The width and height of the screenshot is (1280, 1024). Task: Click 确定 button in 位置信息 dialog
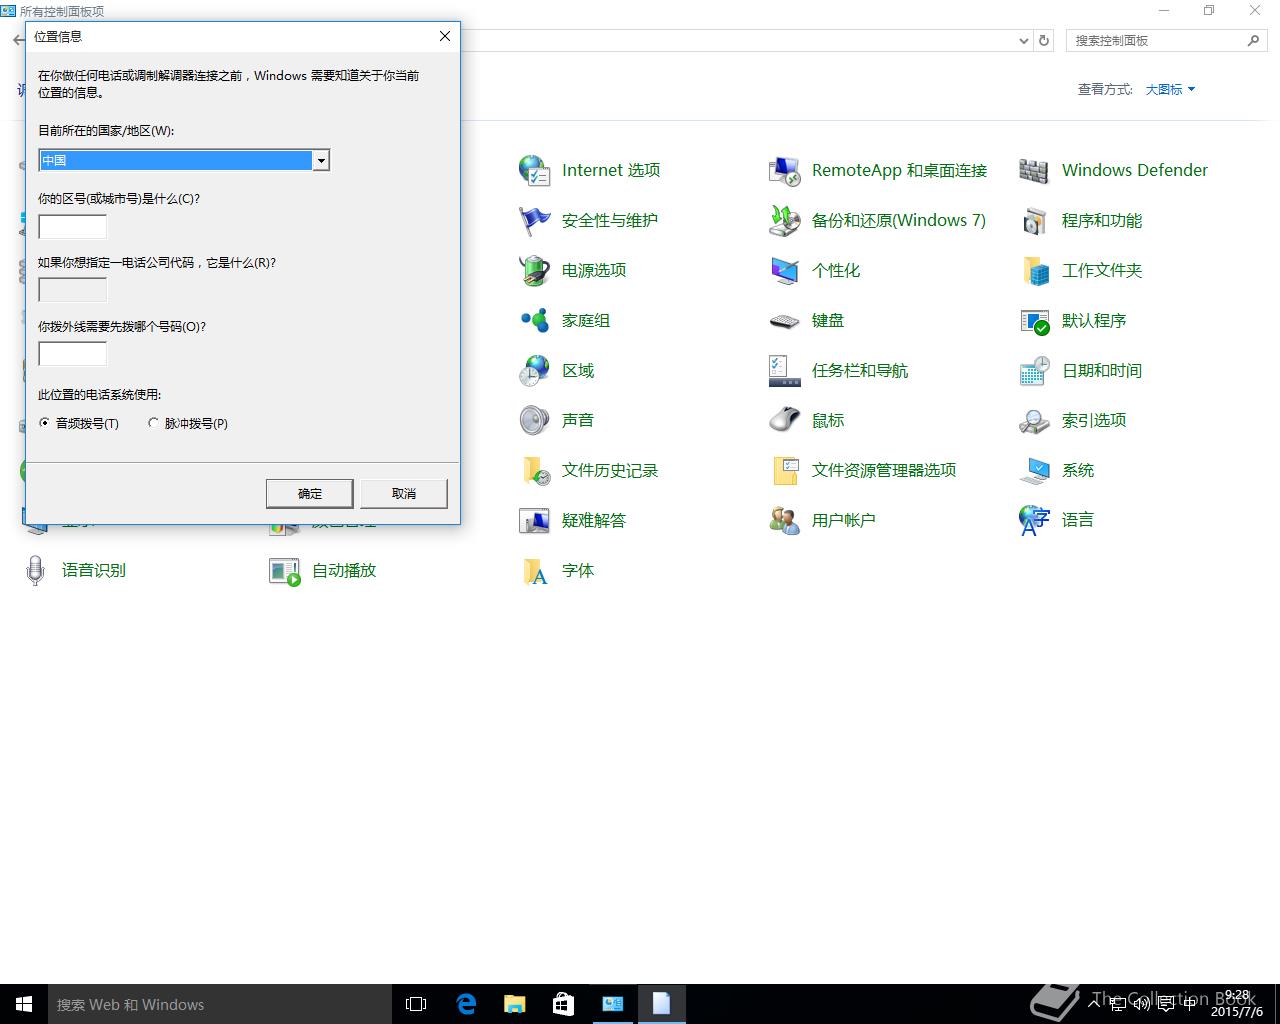(309, 493)
